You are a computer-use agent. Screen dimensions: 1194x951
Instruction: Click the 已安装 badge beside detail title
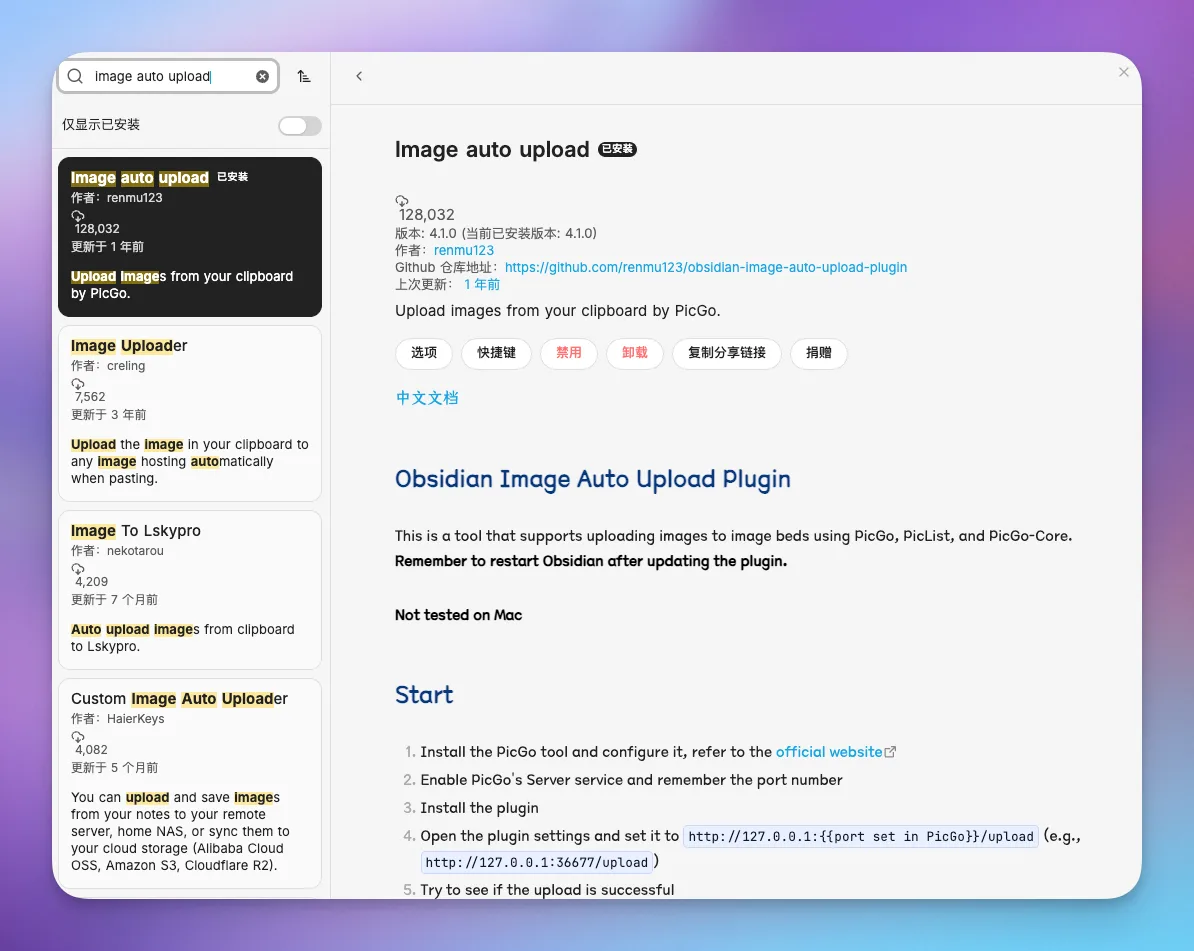coord(618,149)
